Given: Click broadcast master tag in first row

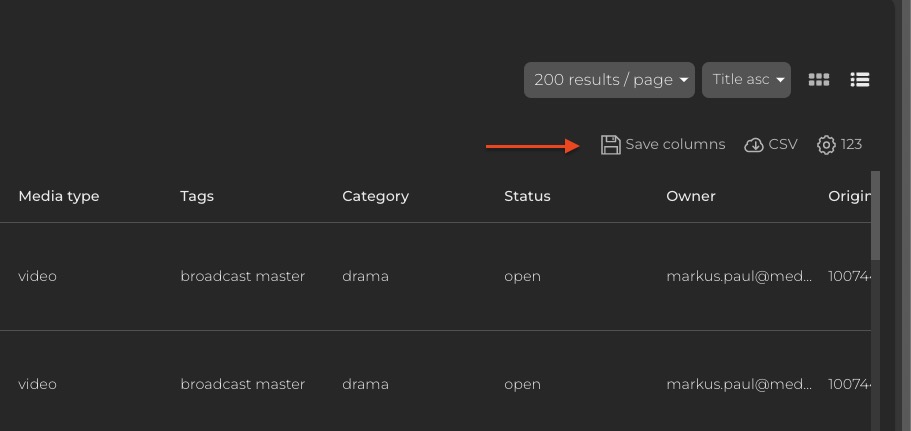Looking at the screenshot, I should [243, 276].
